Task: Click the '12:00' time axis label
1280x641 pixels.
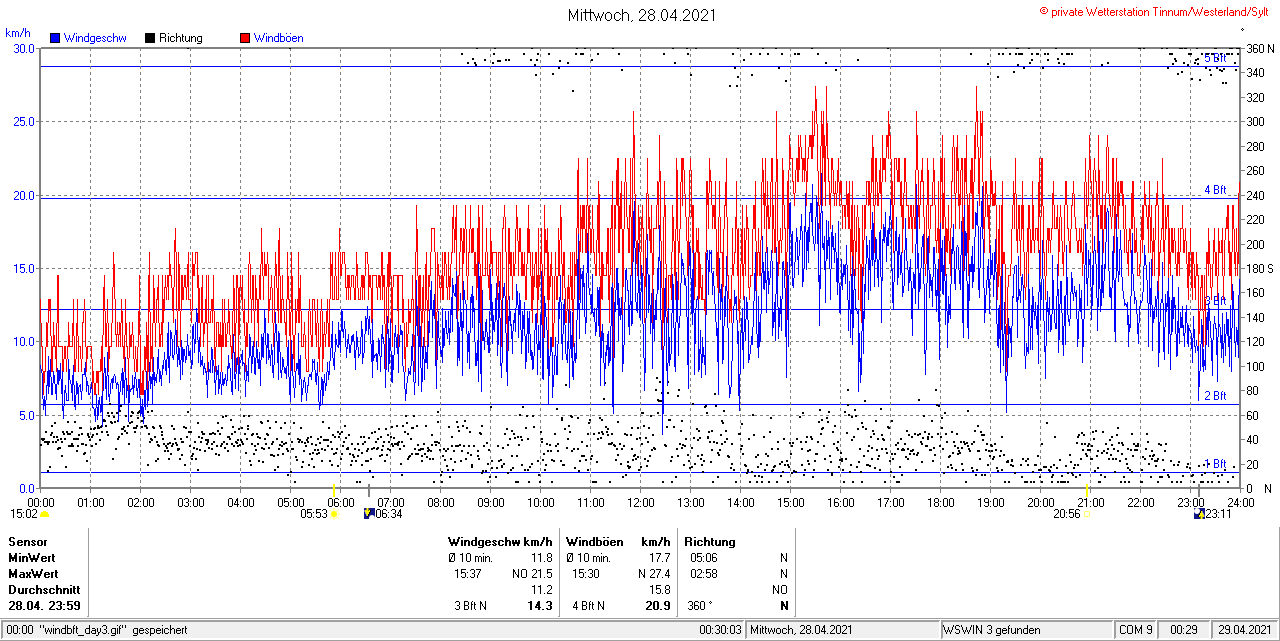Action: point(640,502)
